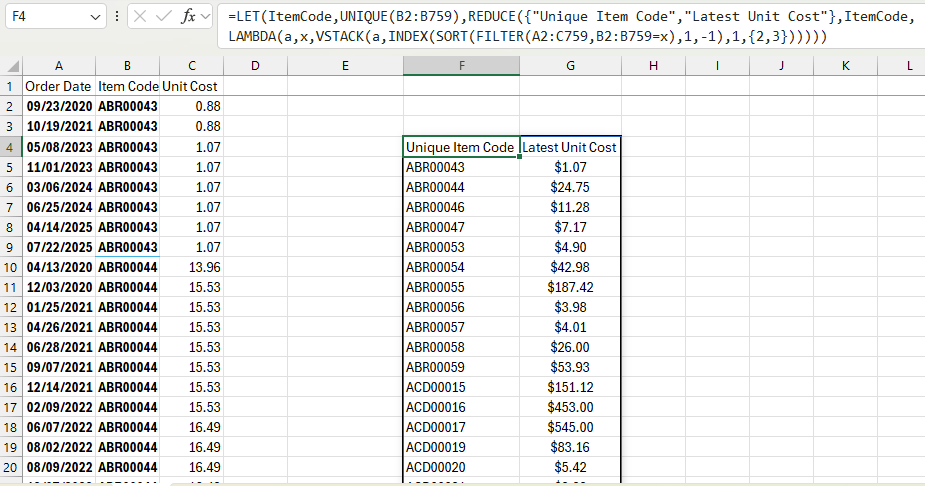This screenshot has width=925, height=486.
Task: Click the Item Code header cell
Action: click(x=127, y=86)
